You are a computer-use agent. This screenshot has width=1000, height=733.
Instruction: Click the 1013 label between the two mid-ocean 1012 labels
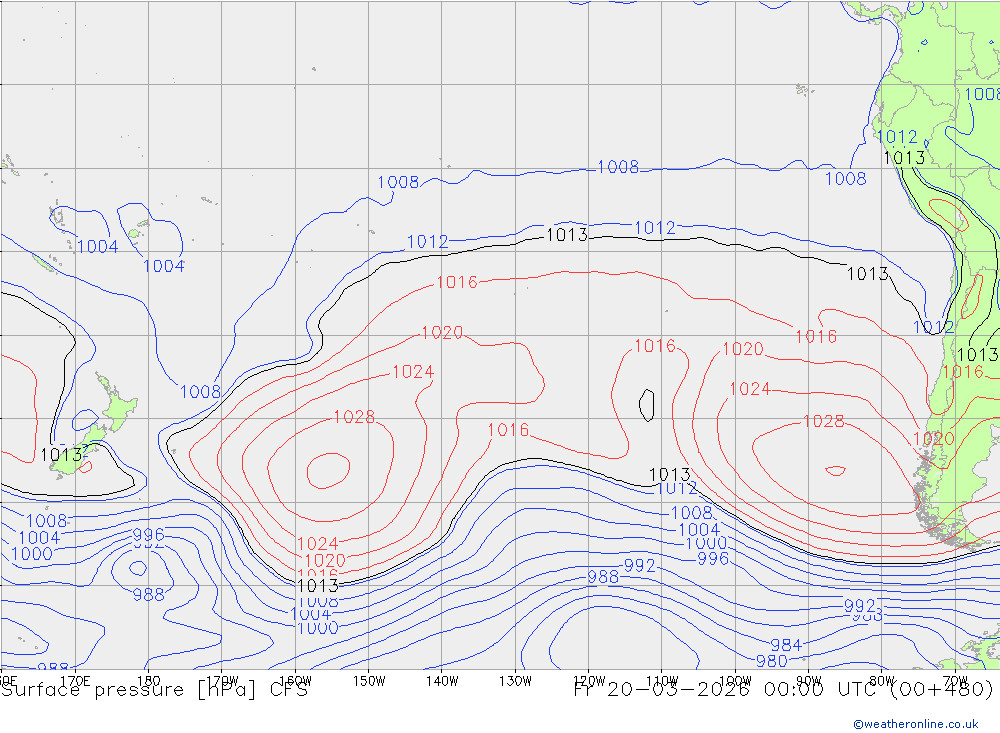(567, 235)
